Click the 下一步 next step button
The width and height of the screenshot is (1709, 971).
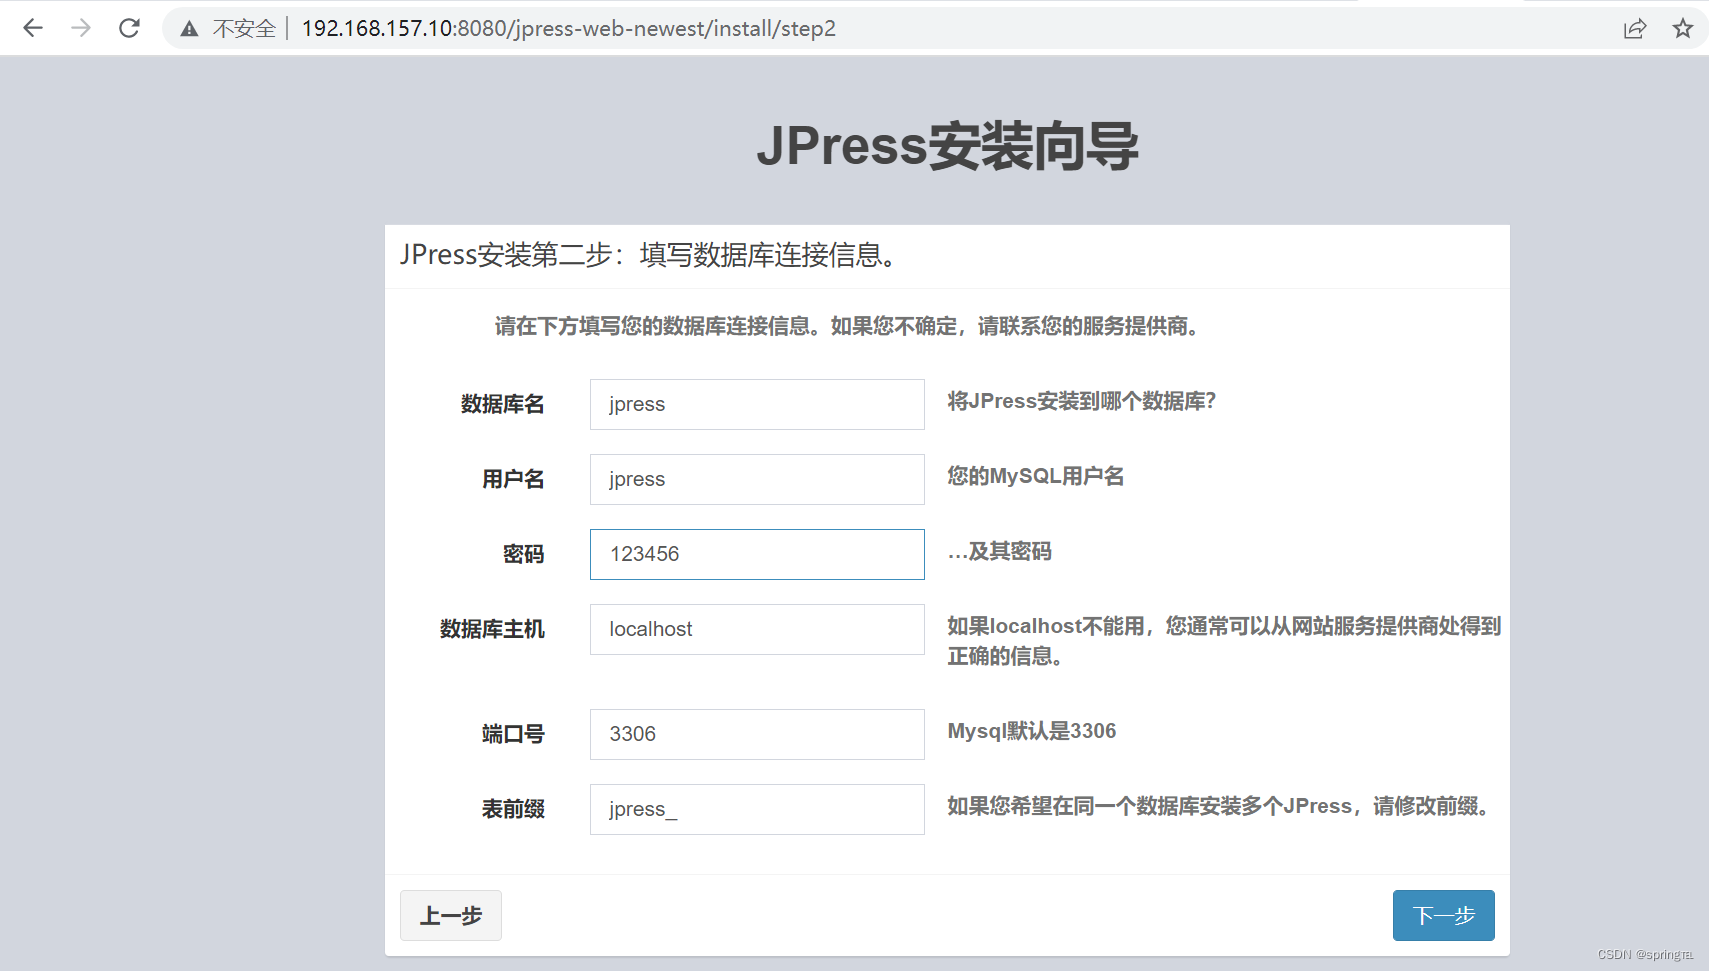point(1443,915)
